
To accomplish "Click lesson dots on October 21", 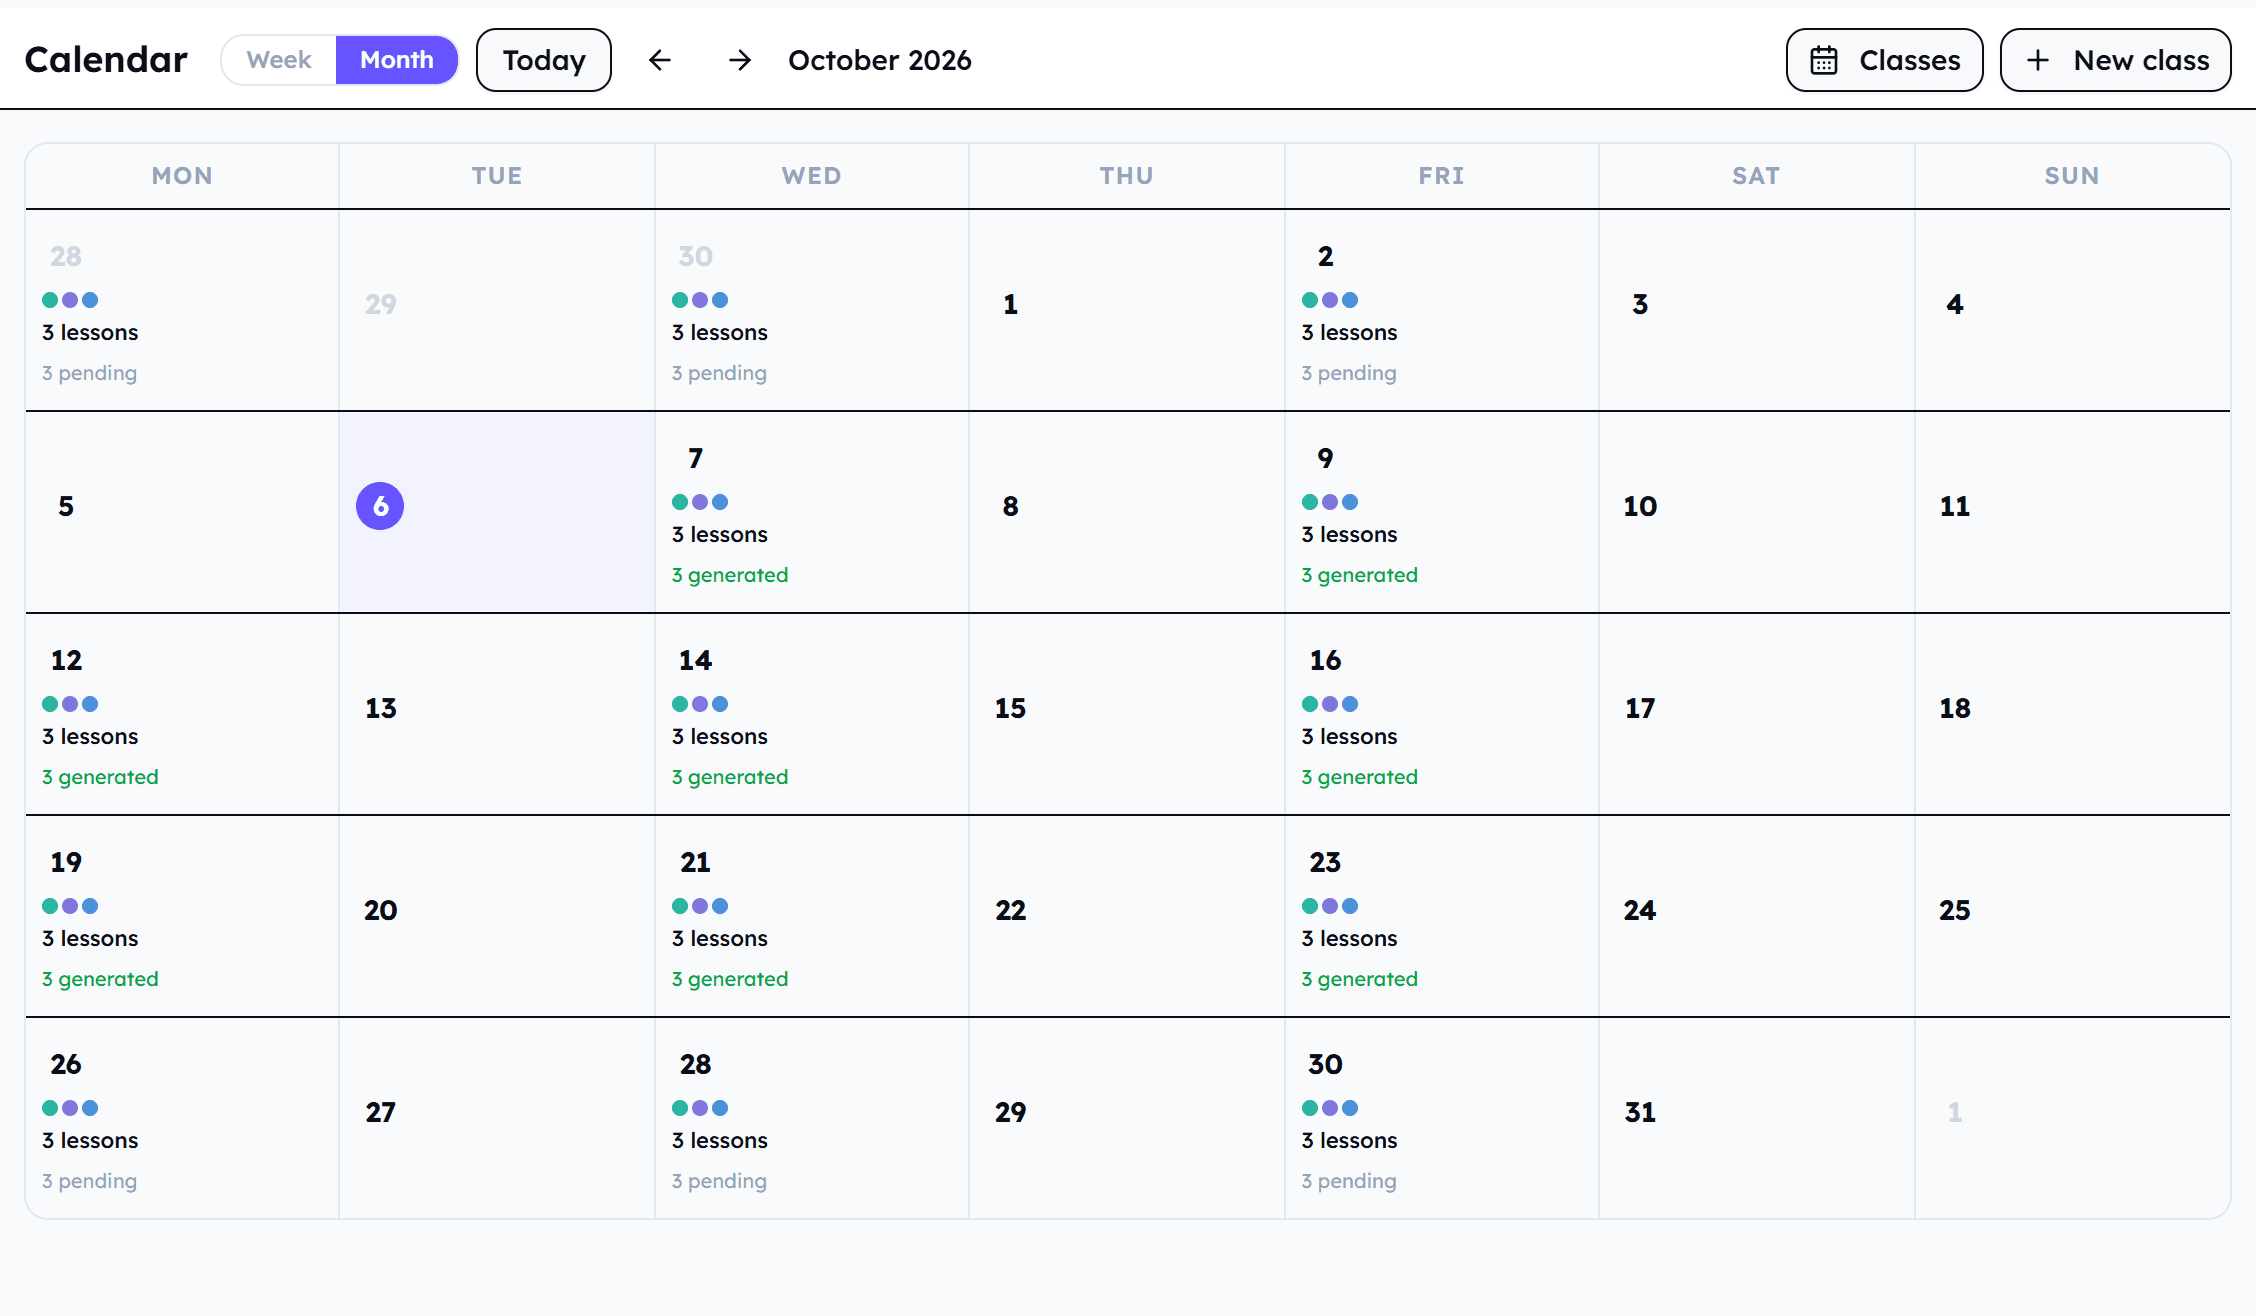I will pyautogui.click(x=700, y=906).
